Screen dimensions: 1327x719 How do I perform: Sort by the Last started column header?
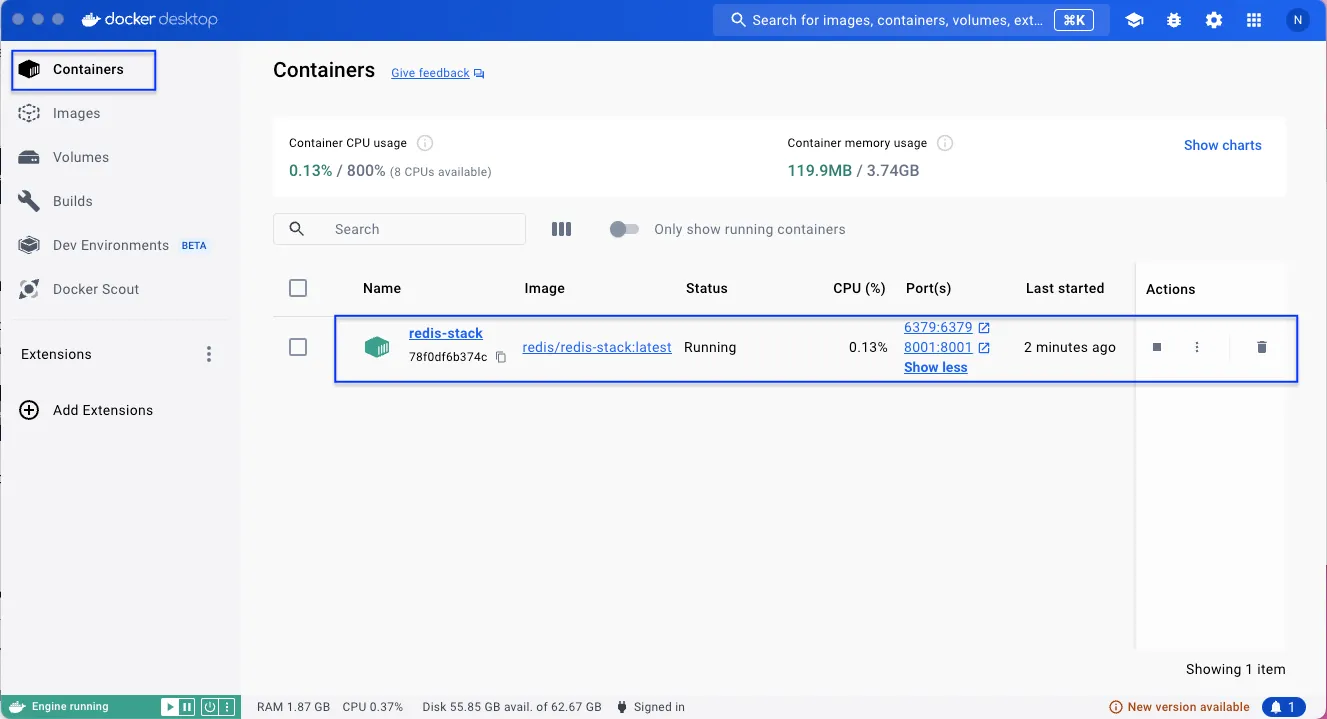pyautogui.click(x=1065, y=288)
